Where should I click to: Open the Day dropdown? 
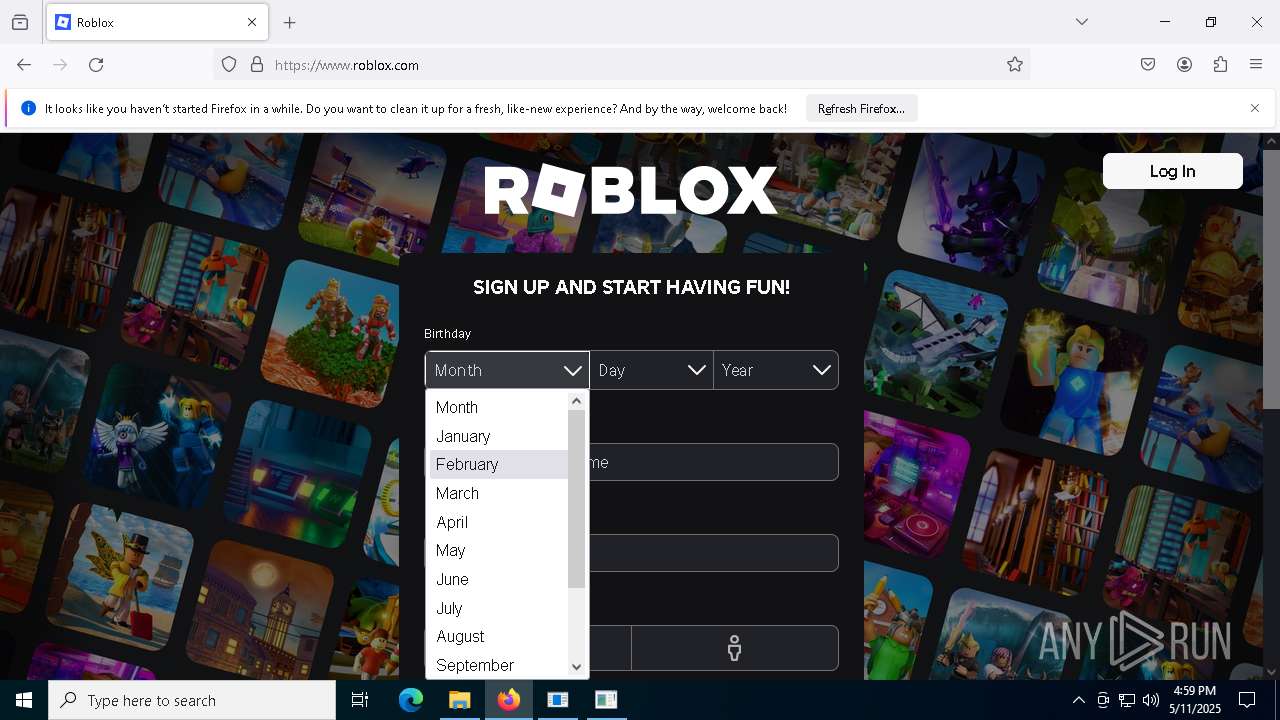click(652, 370)
